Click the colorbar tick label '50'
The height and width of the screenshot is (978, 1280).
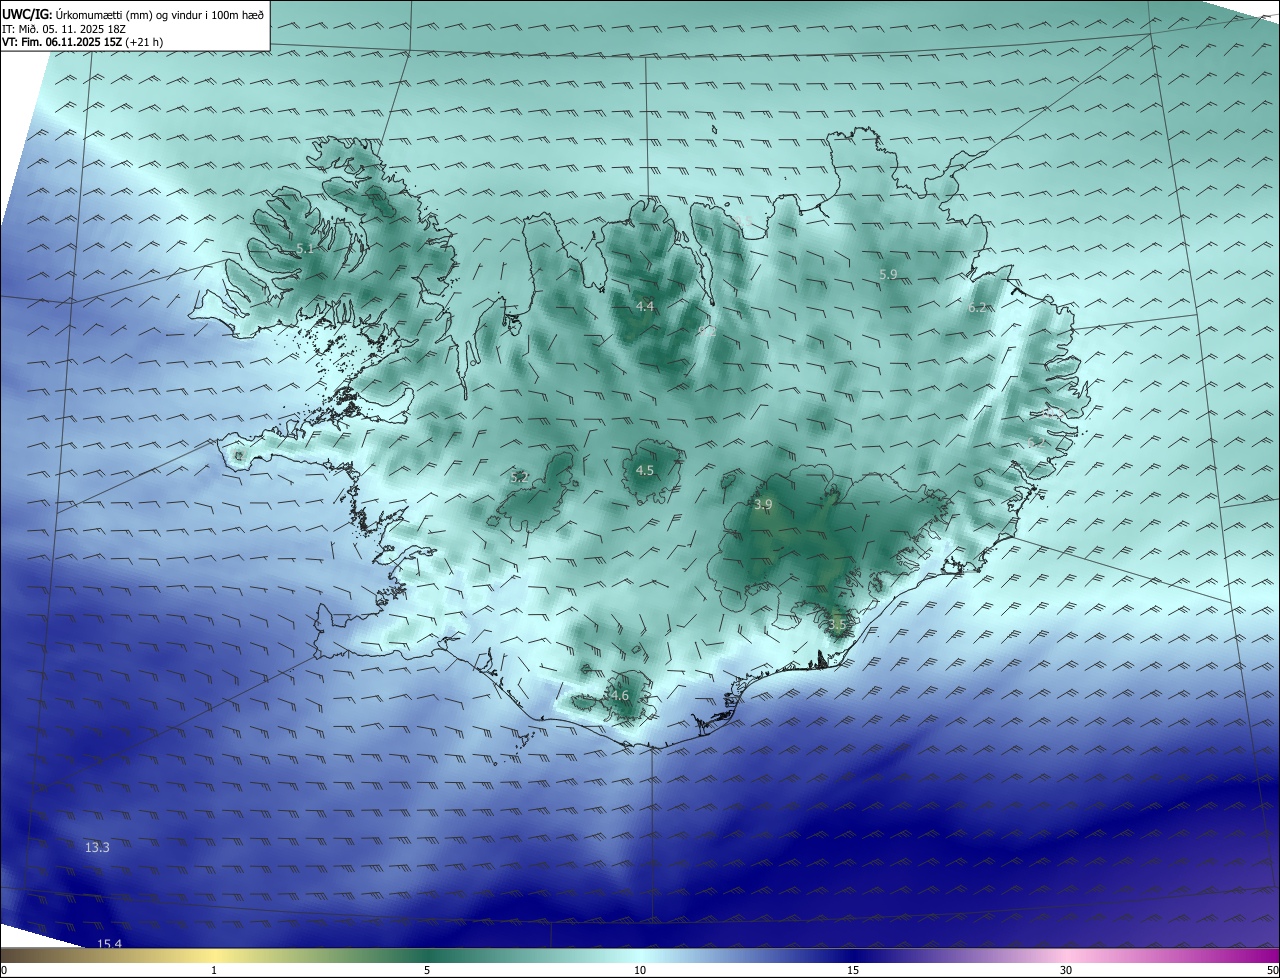point(1272,970)
